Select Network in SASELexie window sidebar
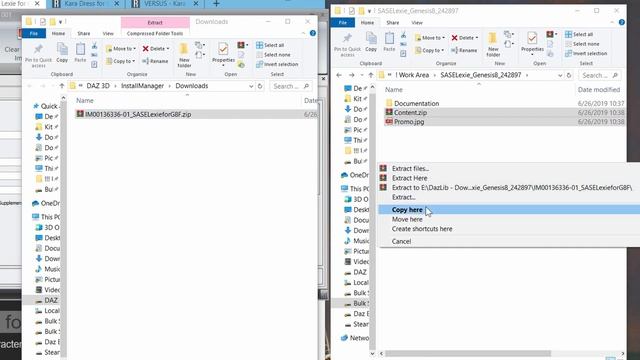 point(355,338)
